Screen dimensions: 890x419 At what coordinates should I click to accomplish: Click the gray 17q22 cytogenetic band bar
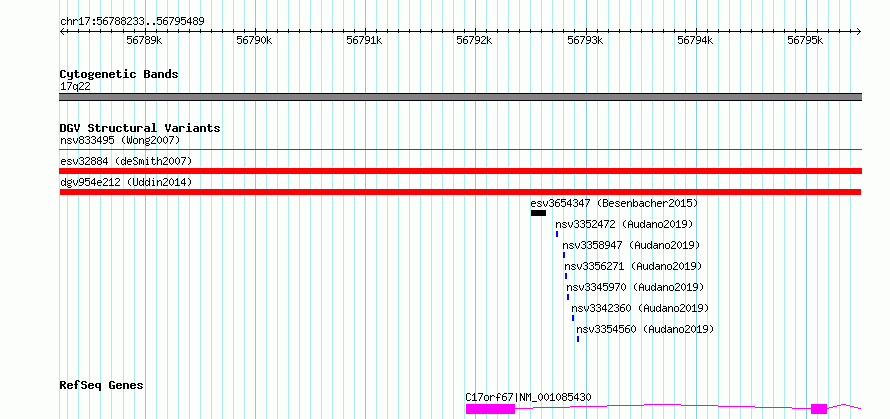pyautogui.click(x=461, y=97)
